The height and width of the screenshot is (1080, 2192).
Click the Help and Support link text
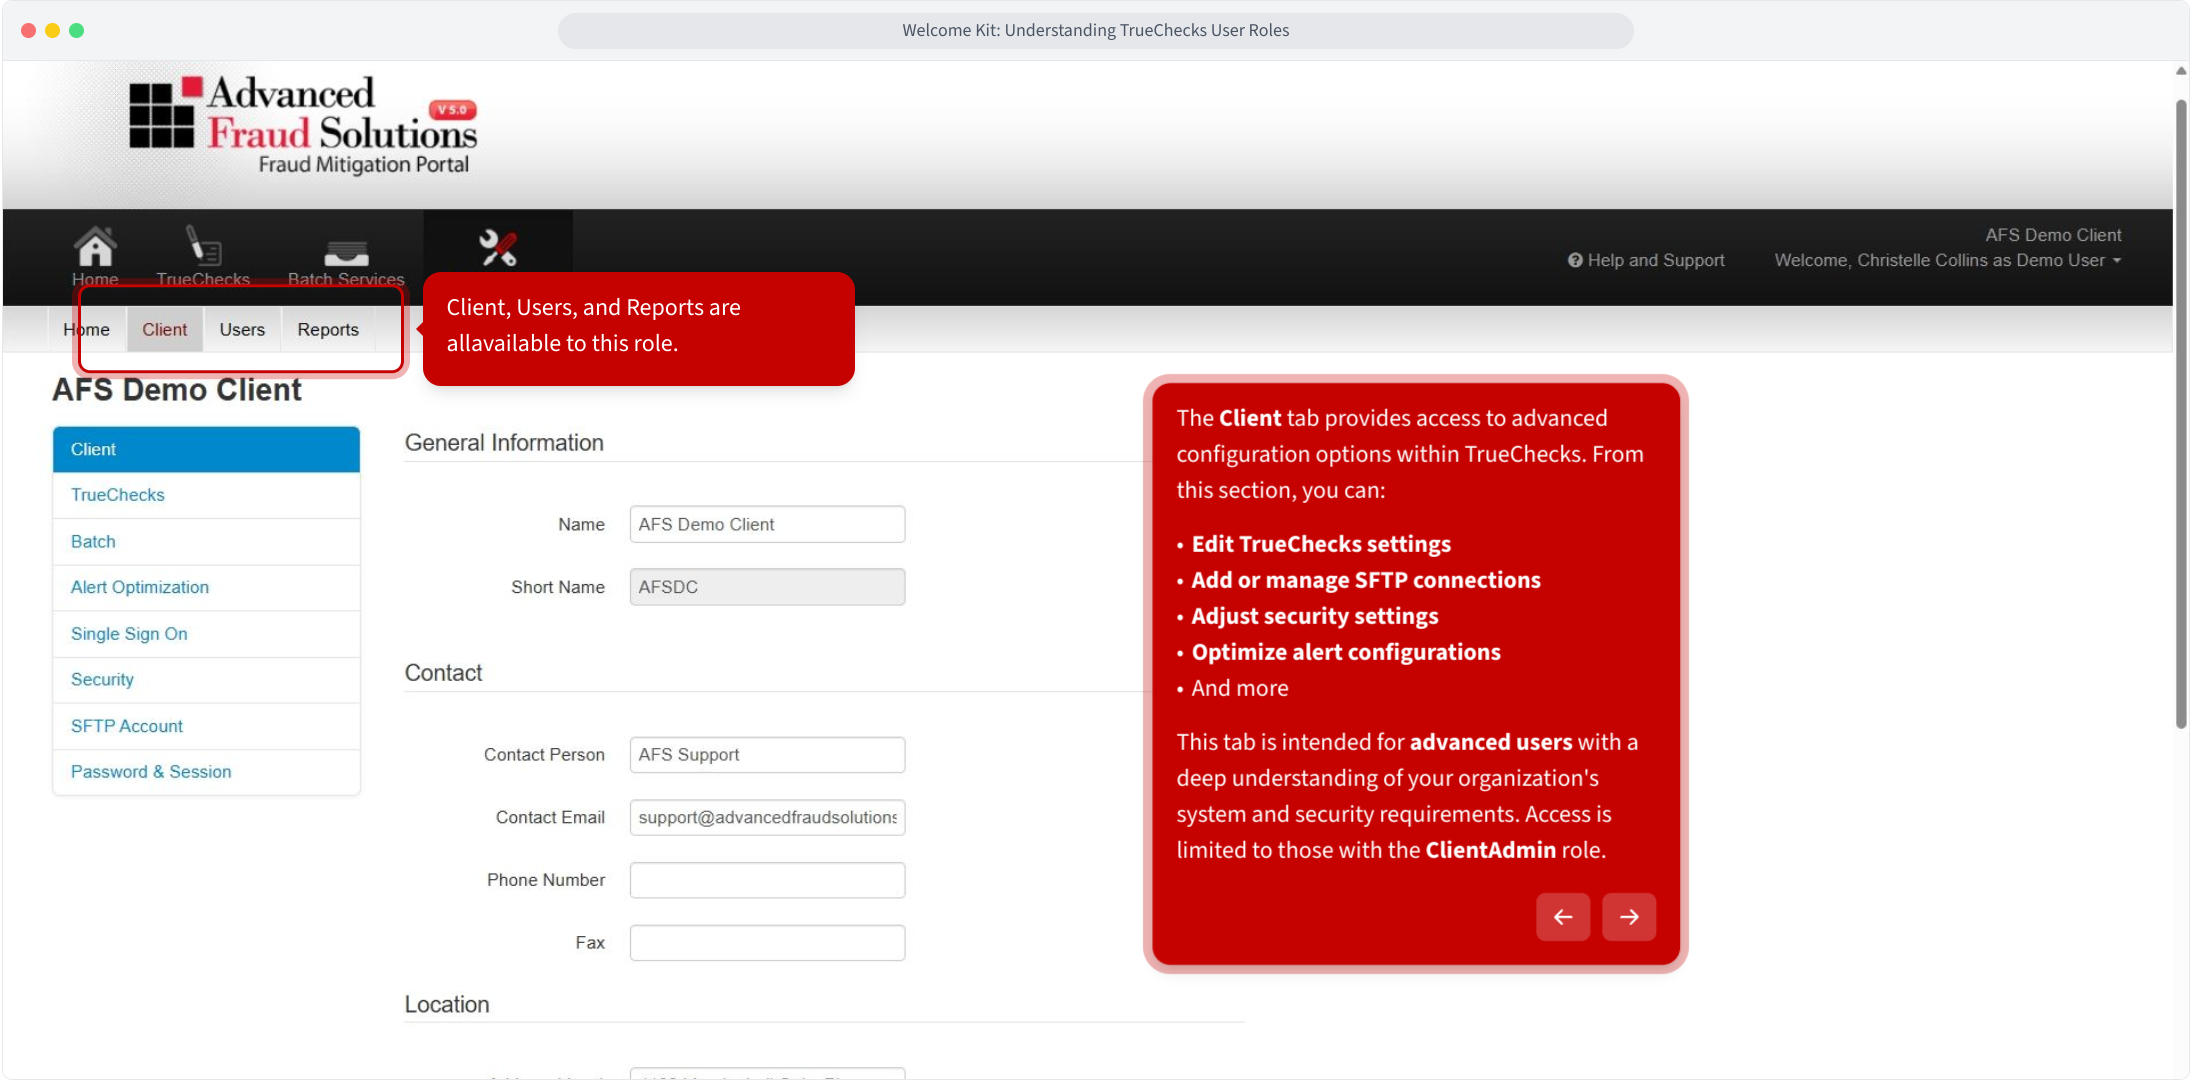[1656, 260]
